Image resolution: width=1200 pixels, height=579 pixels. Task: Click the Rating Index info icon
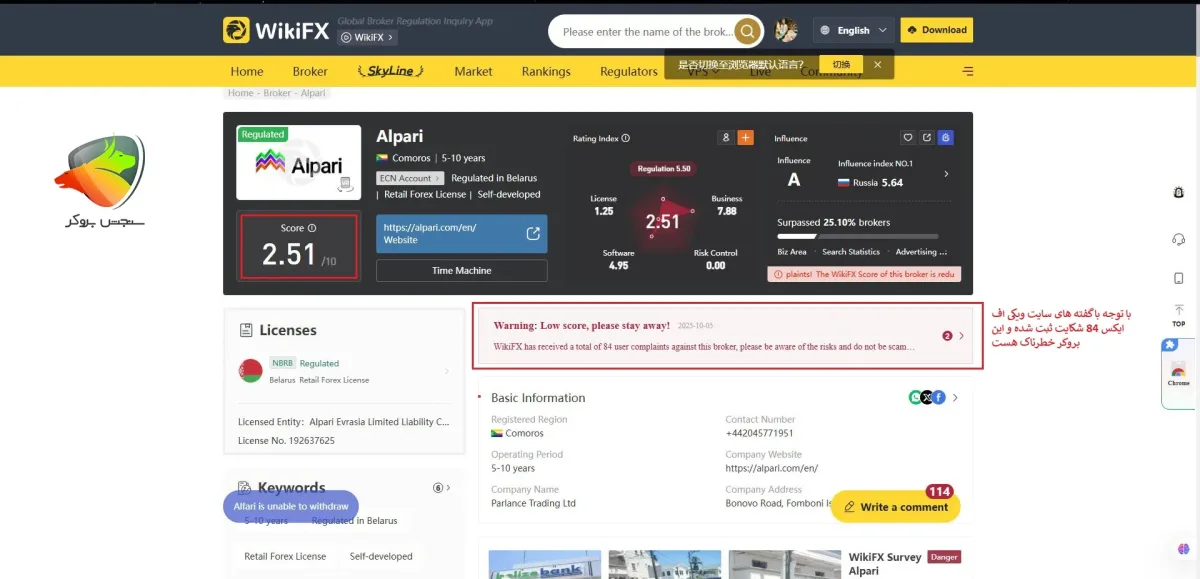pyautogui.click(x=626, y=138)
